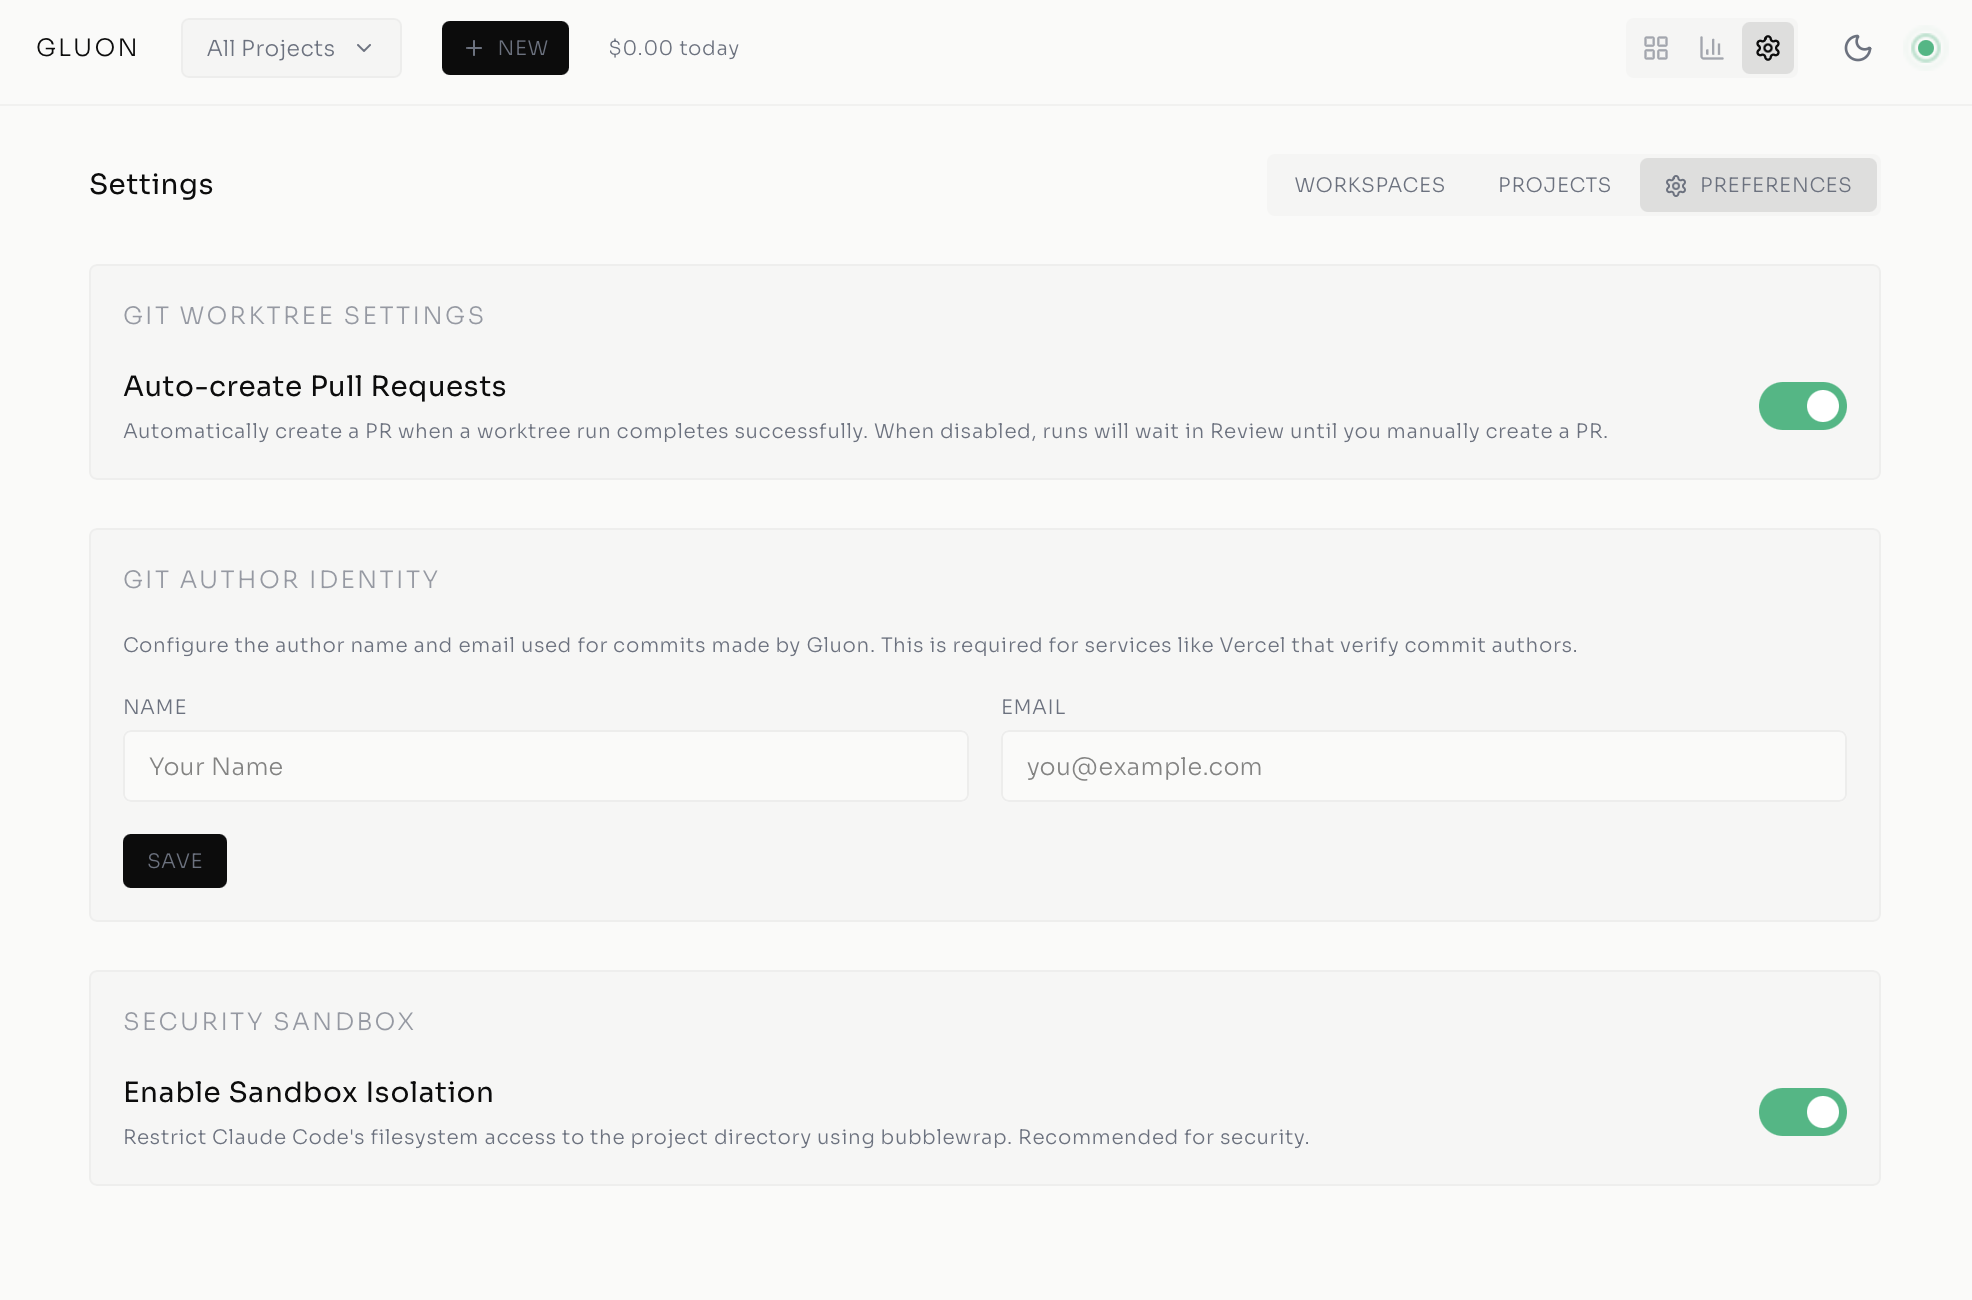The width and height of the screenshot is (1972, 1300).
Task: Save the Git author identity
Action: pyautogui.click(x=175, y=861)
